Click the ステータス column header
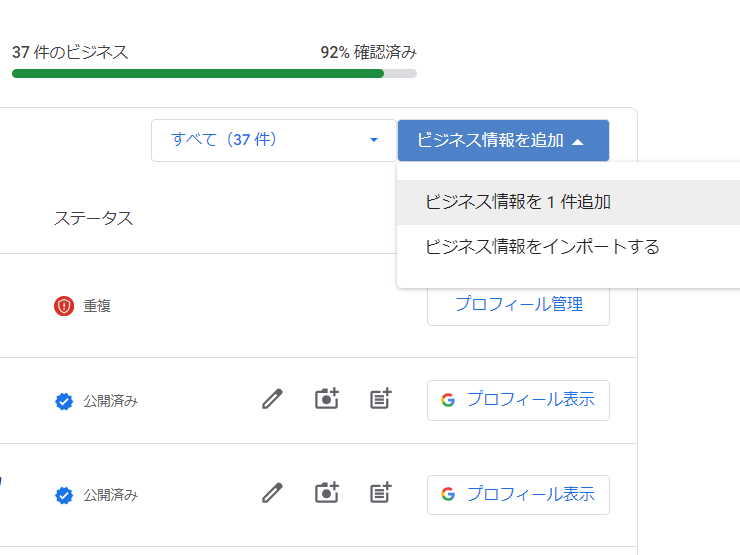This screenshot has width=740, height=555. tap(93, 219)
